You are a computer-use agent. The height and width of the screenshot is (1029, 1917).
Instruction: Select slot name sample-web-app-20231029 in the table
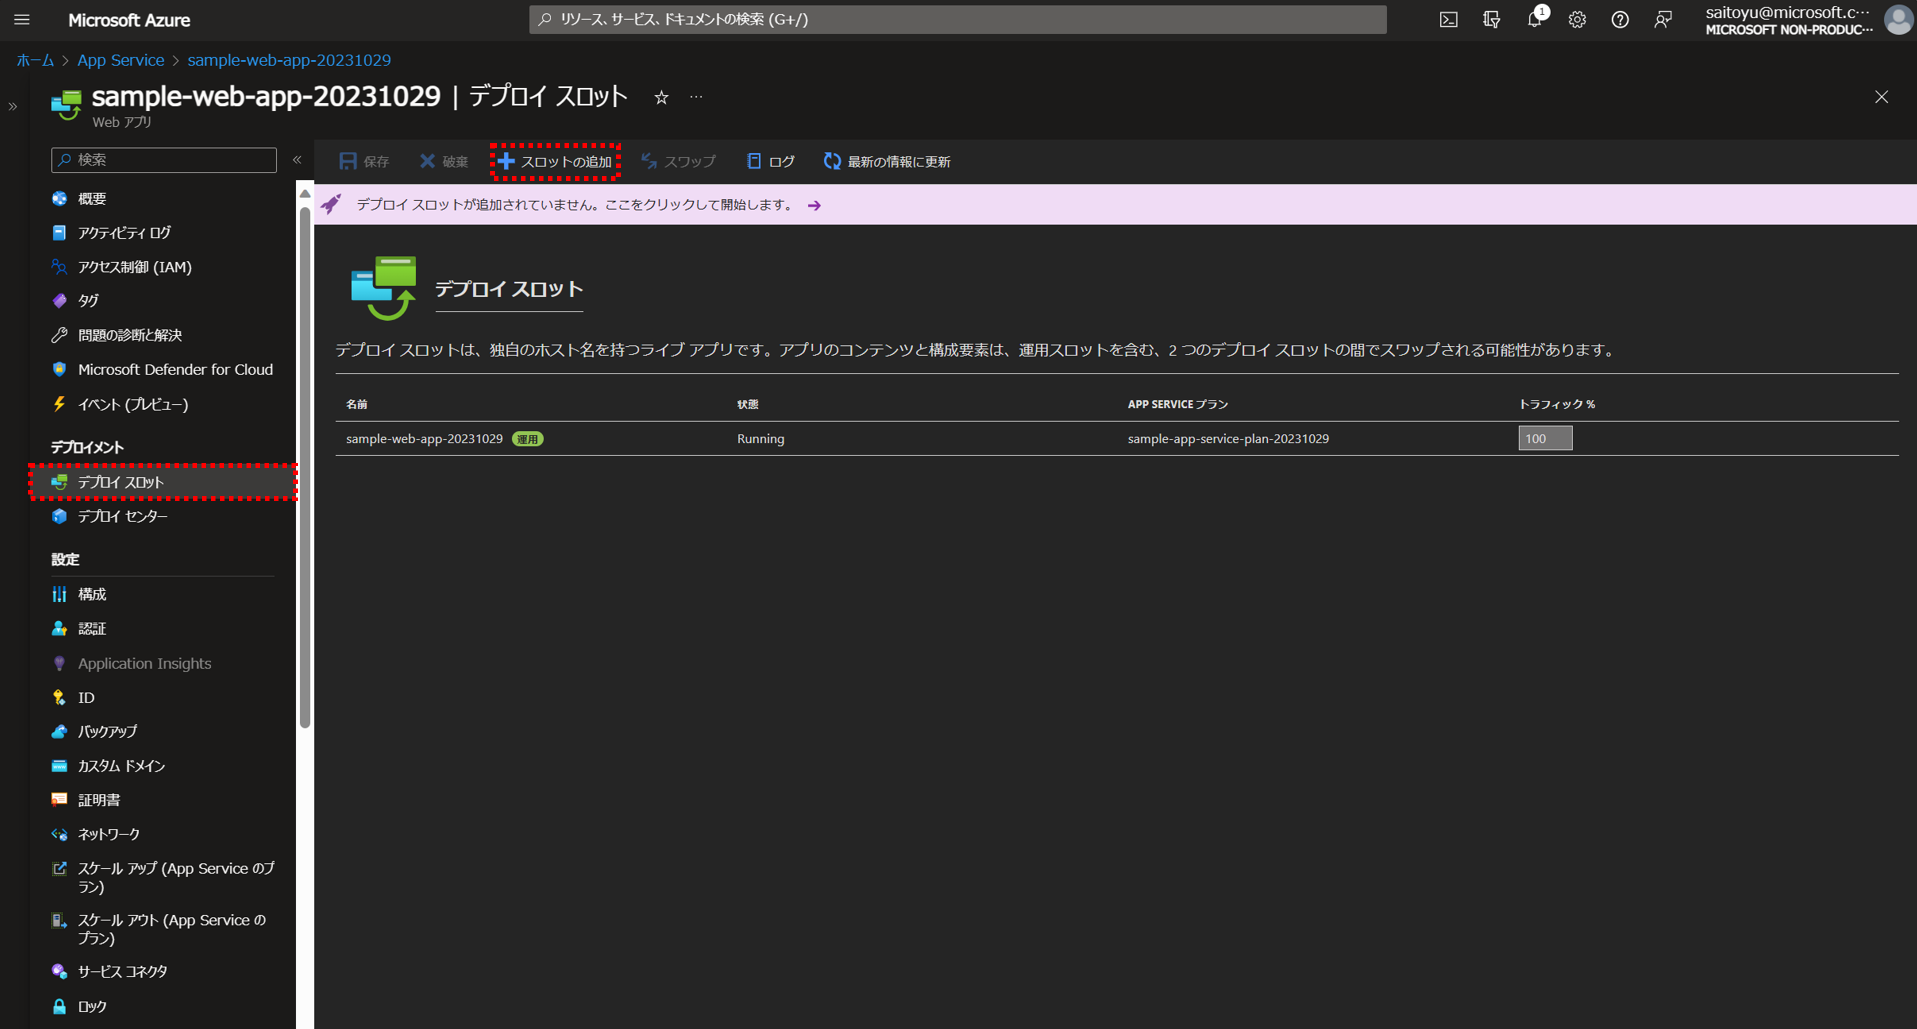tap(424, 439)
